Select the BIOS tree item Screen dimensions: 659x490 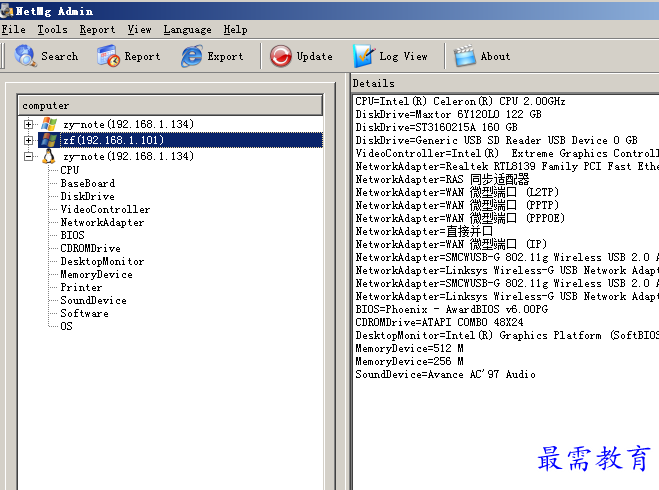point(72,235)
